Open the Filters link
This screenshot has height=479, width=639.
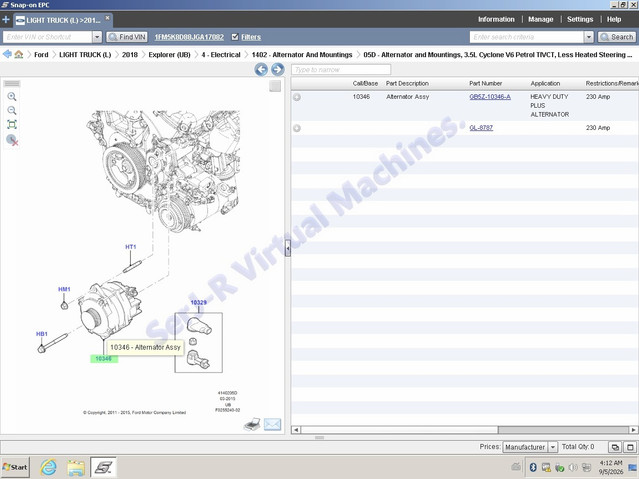251,37
